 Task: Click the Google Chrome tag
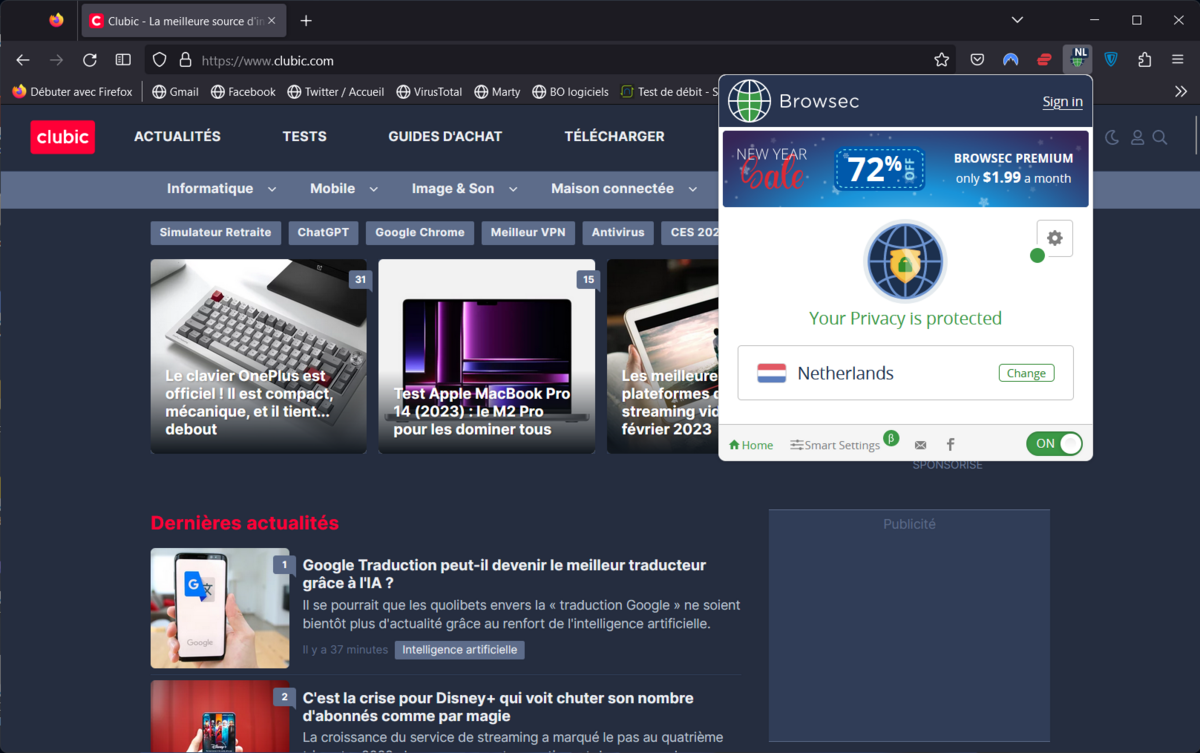[x=420, y=232]
